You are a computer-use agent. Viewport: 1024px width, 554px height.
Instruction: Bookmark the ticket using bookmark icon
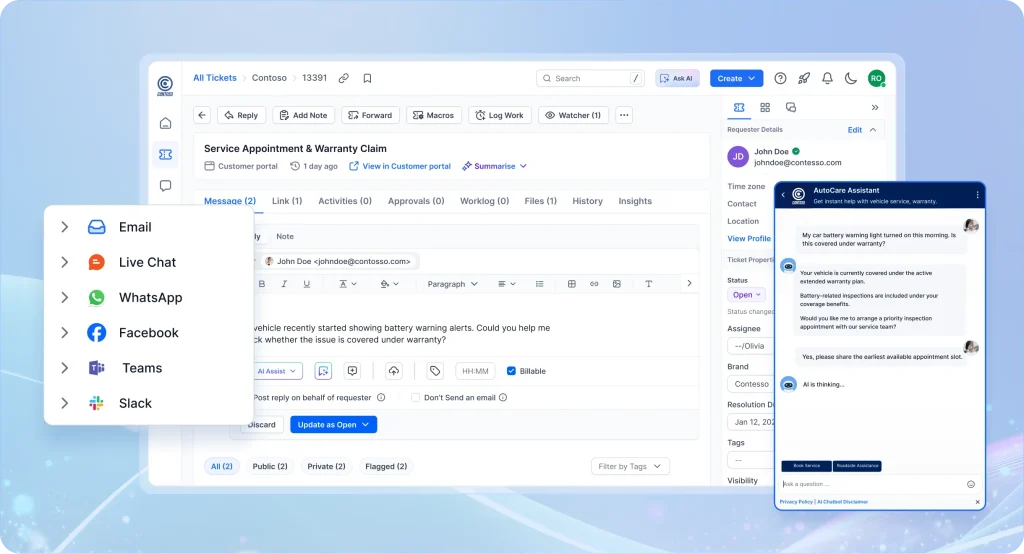pos(367,78)
